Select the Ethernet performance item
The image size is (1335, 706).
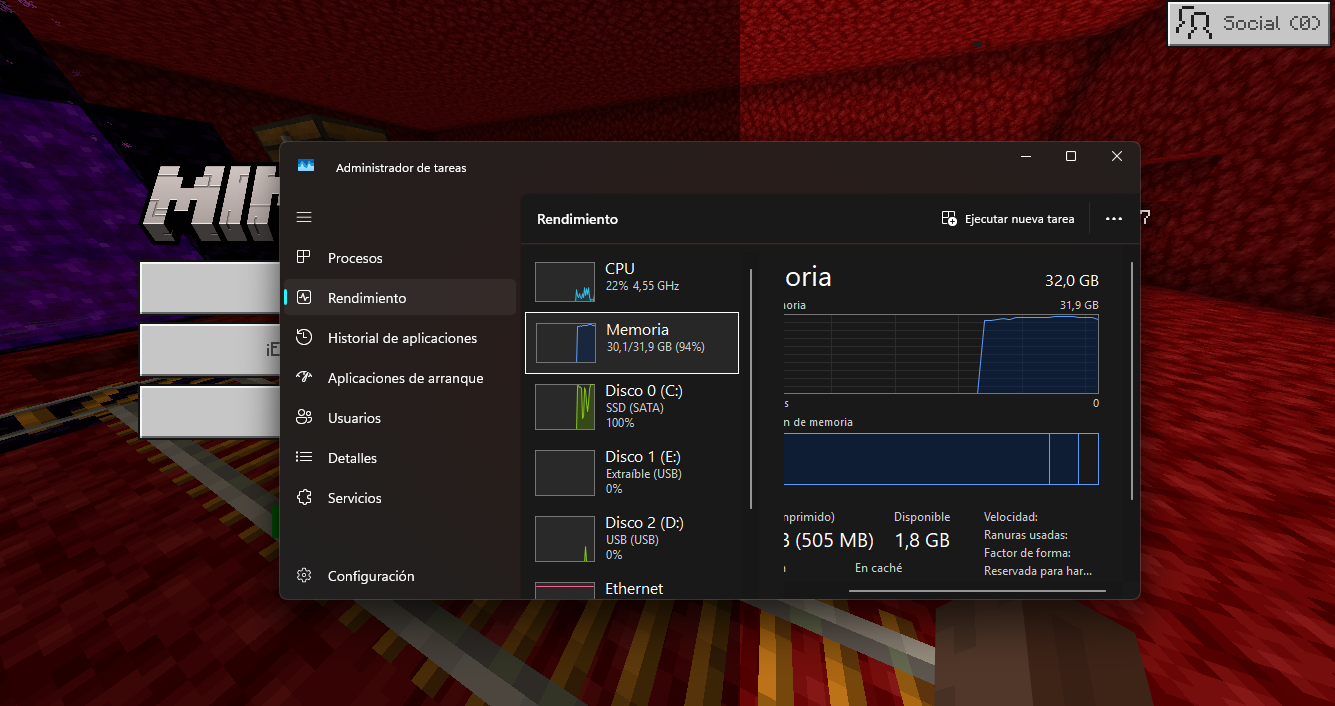point(632,589)
